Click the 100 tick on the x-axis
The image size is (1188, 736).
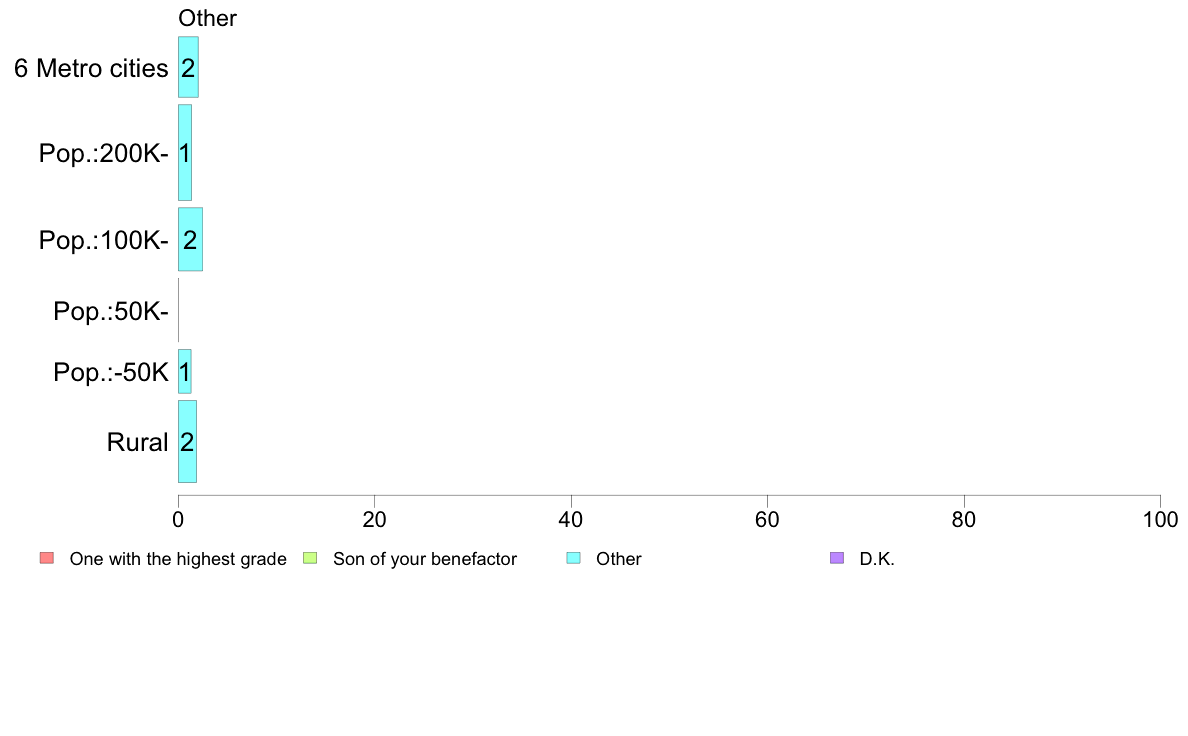[1160, 519]
